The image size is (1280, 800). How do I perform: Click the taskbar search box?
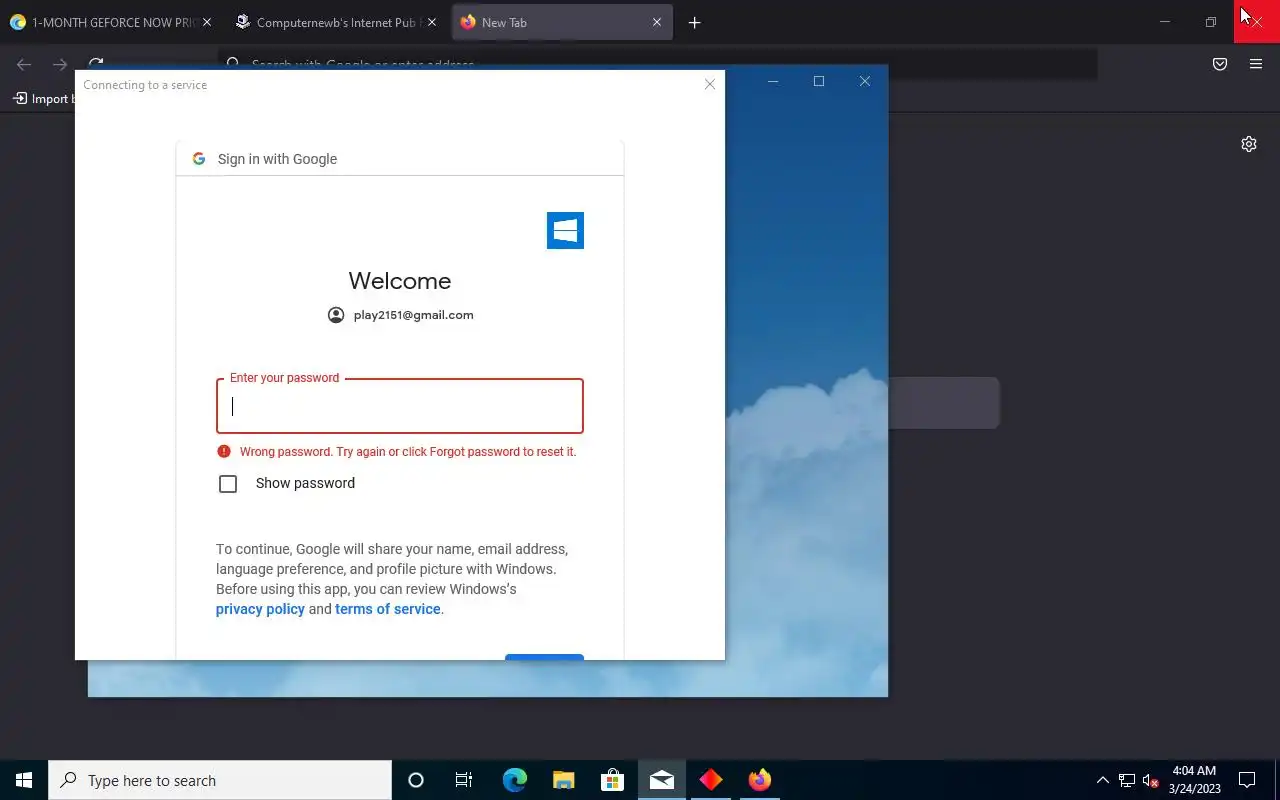pyautogui.click(x=220, y=780)
